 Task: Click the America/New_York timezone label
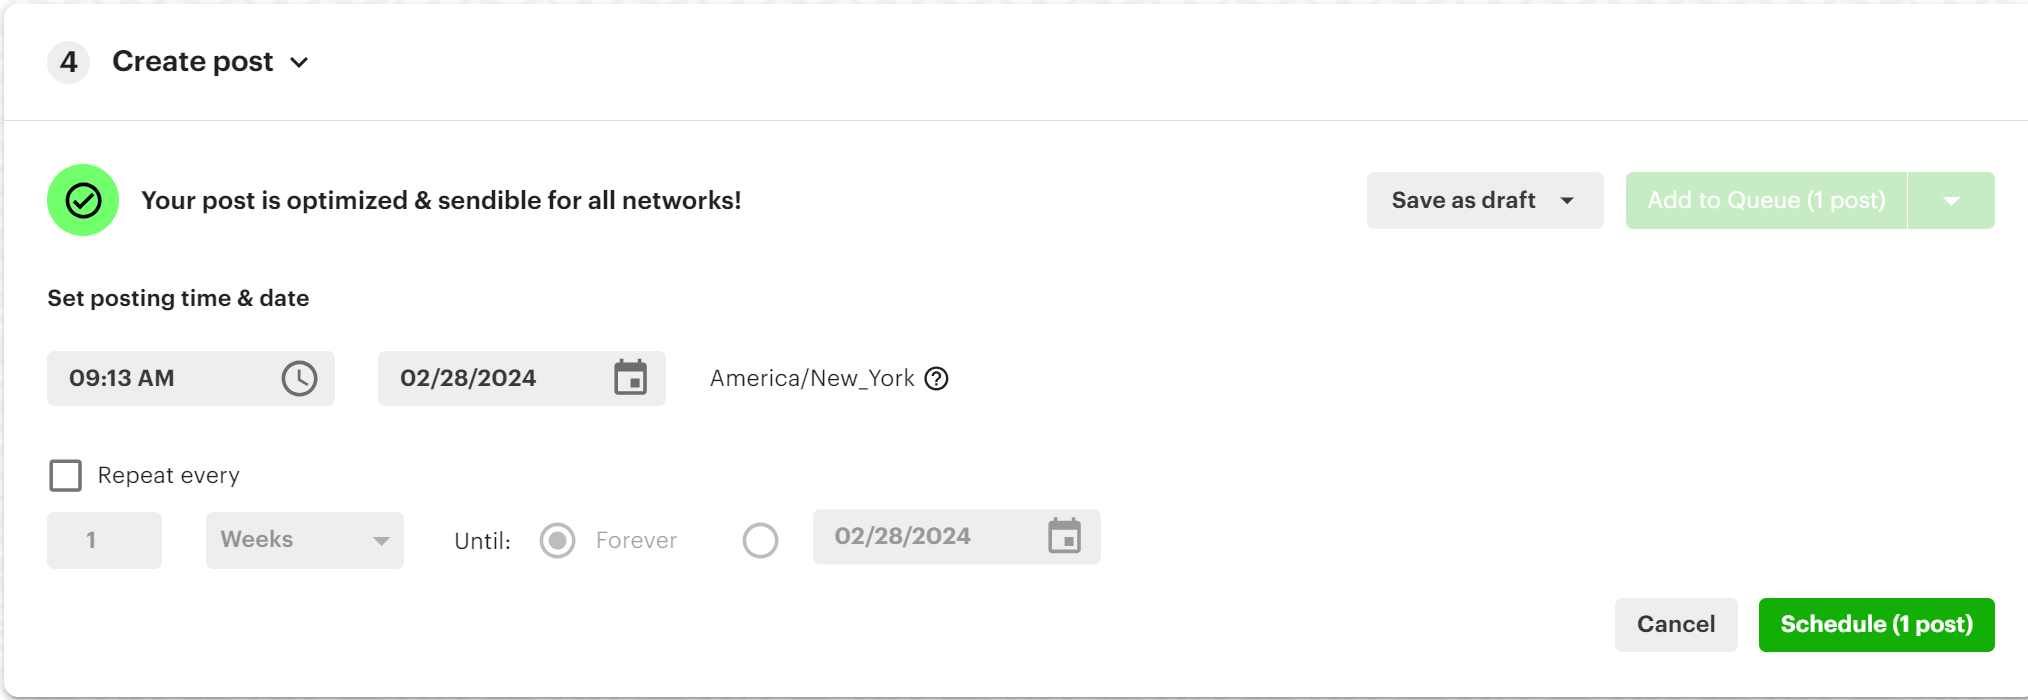(x=812, y=378)
